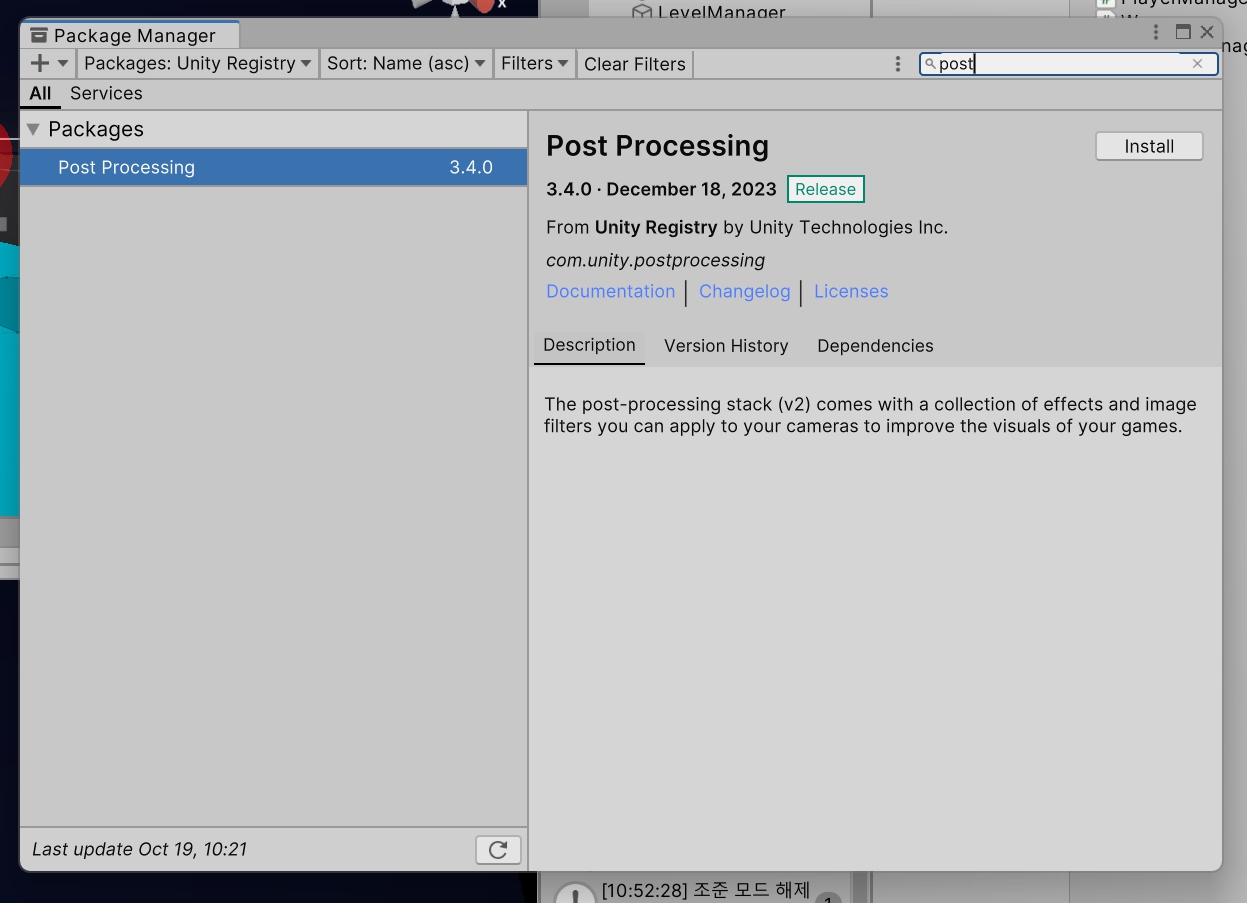1247x903 pixels.
Task: Switch to the All tab
Action: tap(40, 93)
